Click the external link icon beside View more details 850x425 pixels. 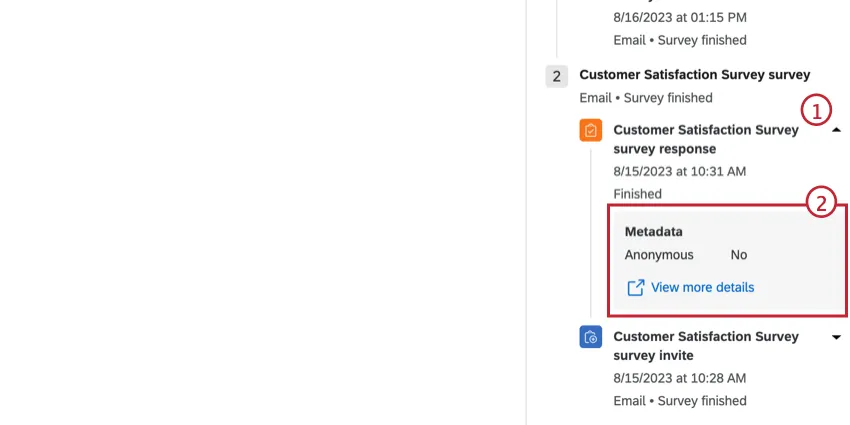tap(635, 288)
